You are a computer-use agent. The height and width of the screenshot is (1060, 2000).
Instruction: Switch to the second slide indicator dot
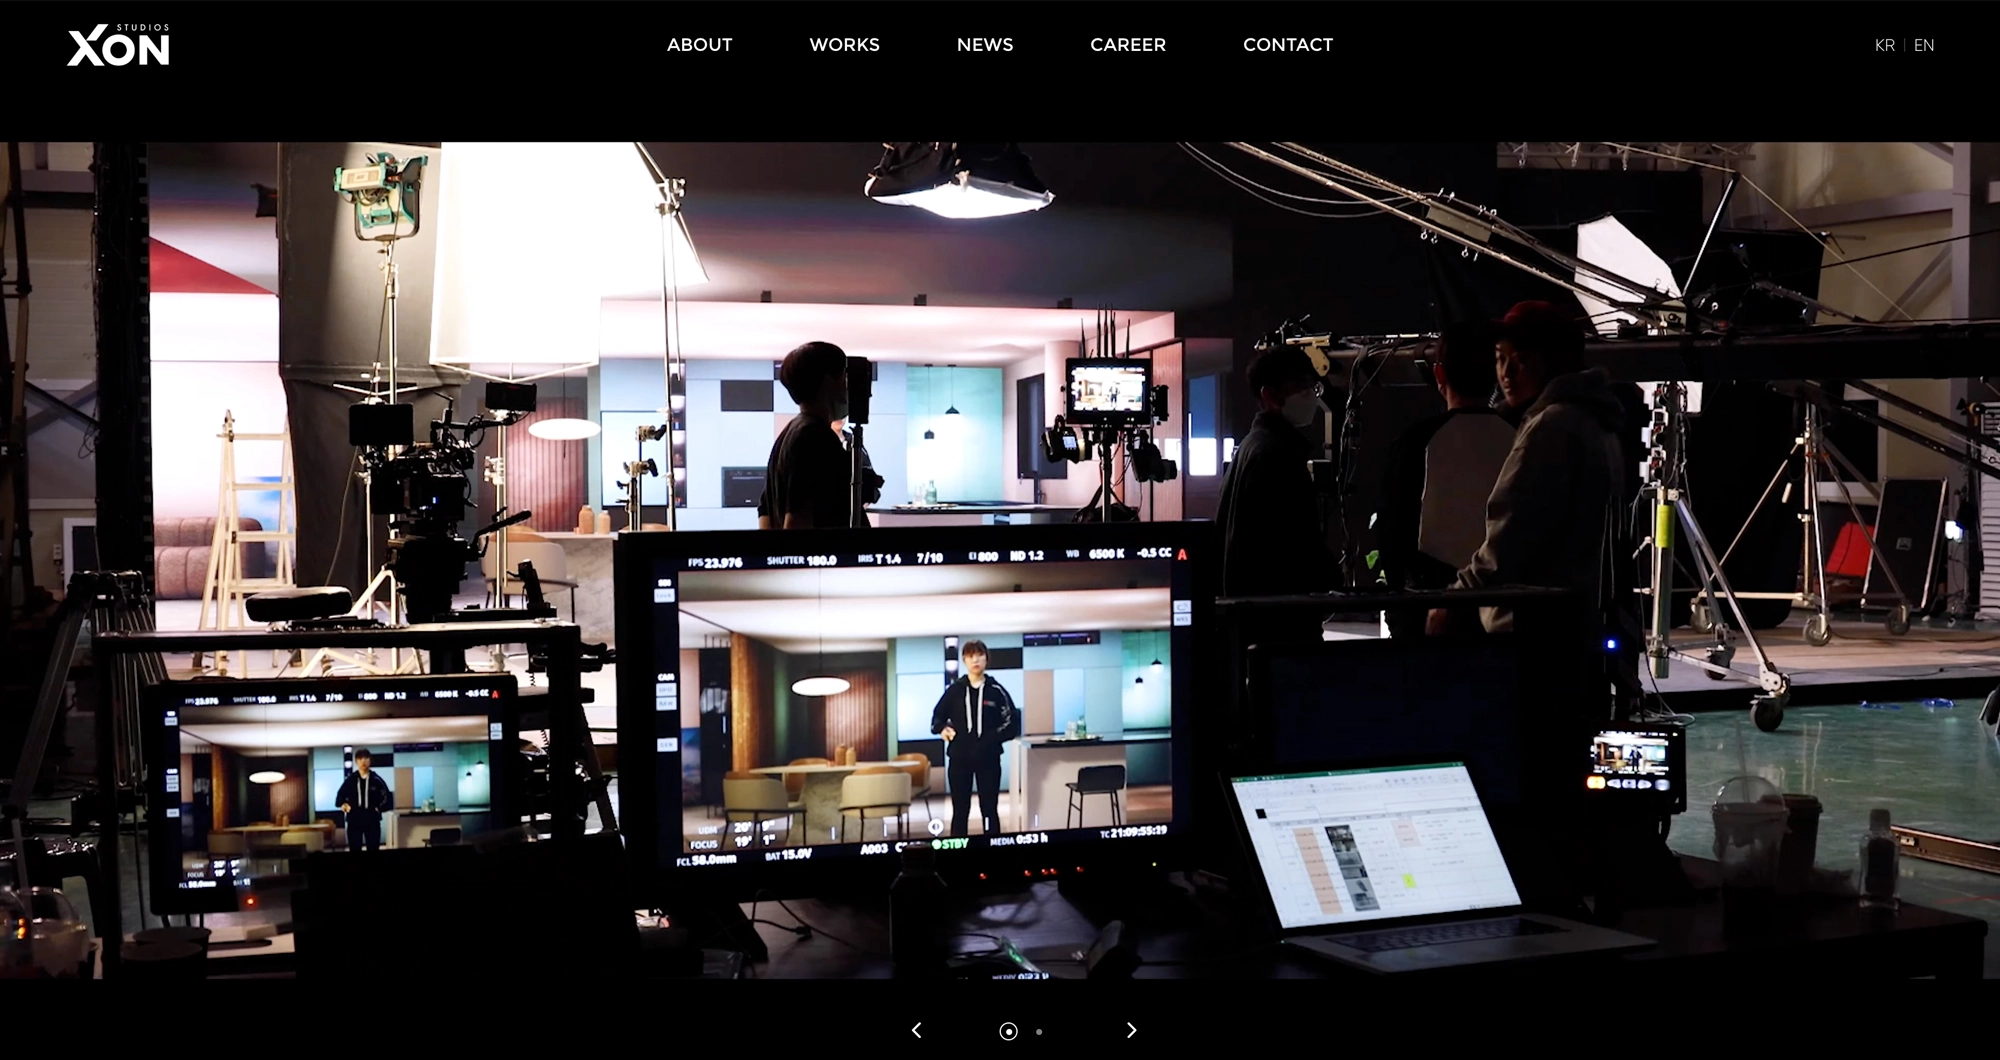tap(1039, 1031)
